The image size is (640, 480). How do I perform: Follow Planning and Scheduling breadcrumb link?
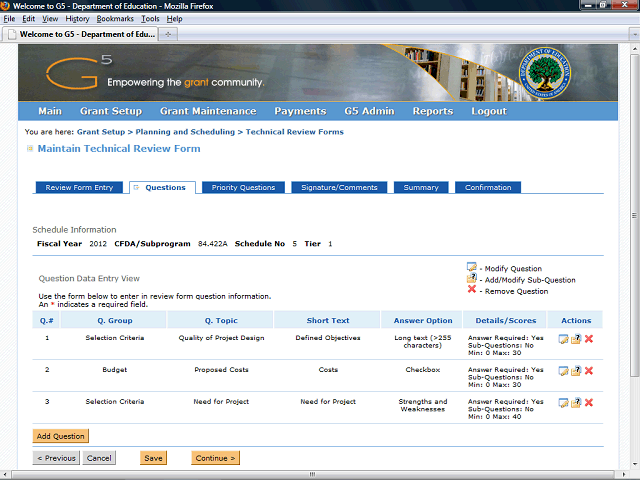click(x=185, y=132)
